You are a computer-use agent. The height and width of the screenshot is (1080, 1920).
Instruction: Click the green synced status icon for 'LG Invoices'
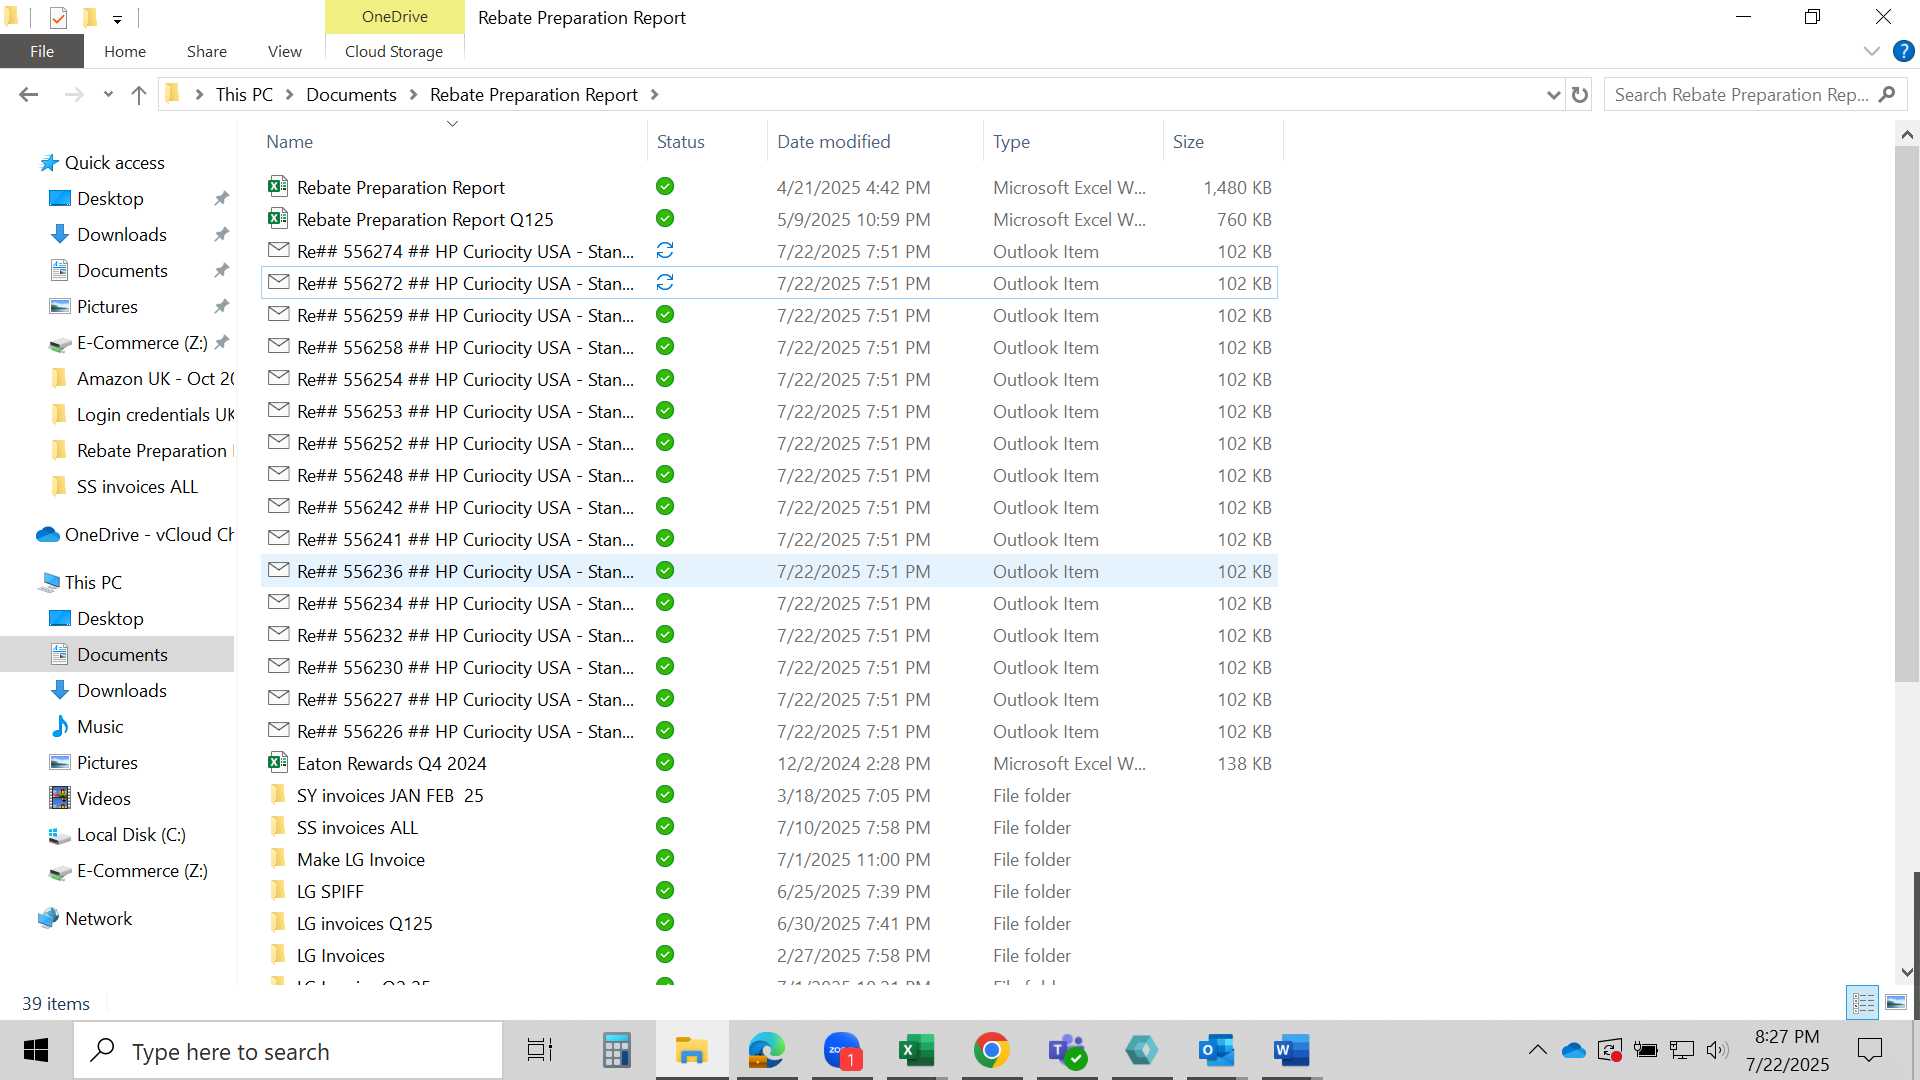665,955
